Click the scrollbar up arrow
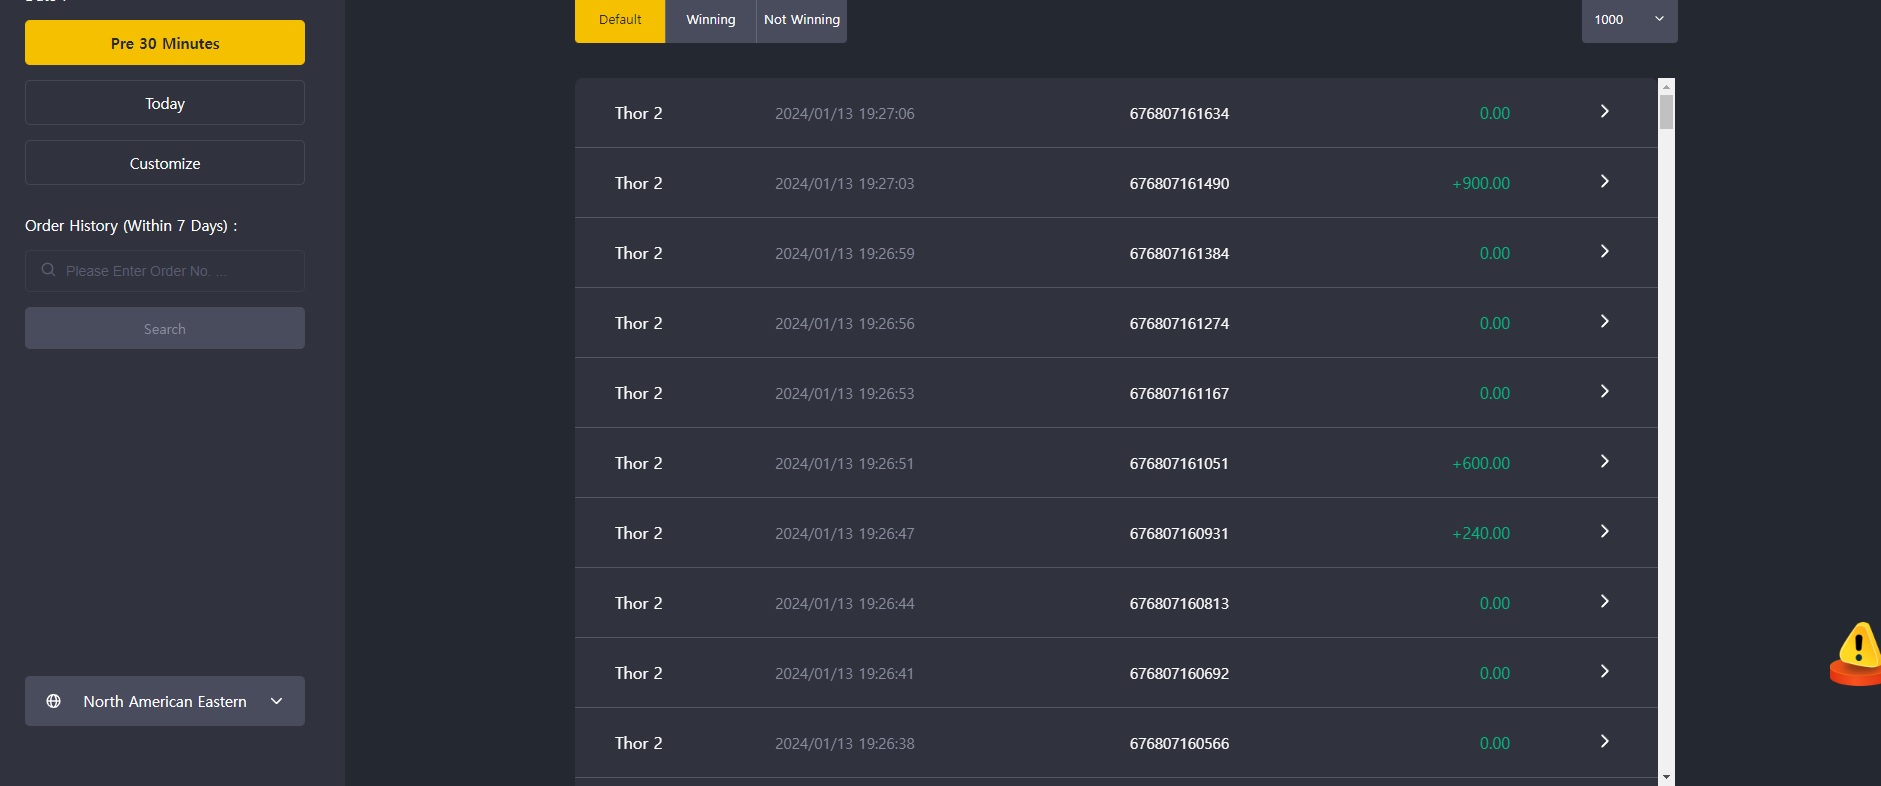Viewport: 1881px width, 786px height. pos(1666,86)
